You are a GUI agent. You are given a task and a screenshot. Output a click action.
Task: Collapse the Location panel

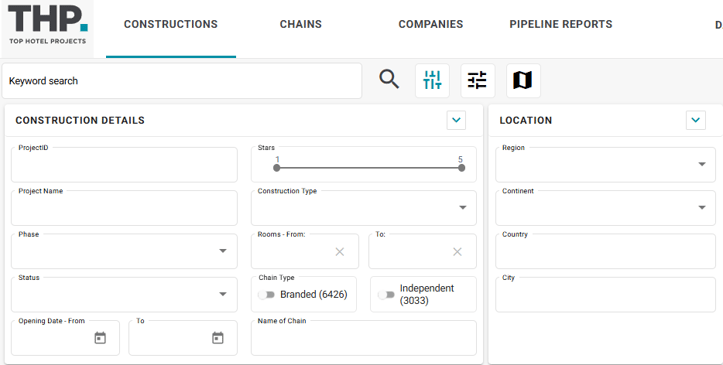pyautogui.click(x=695, y=120)
